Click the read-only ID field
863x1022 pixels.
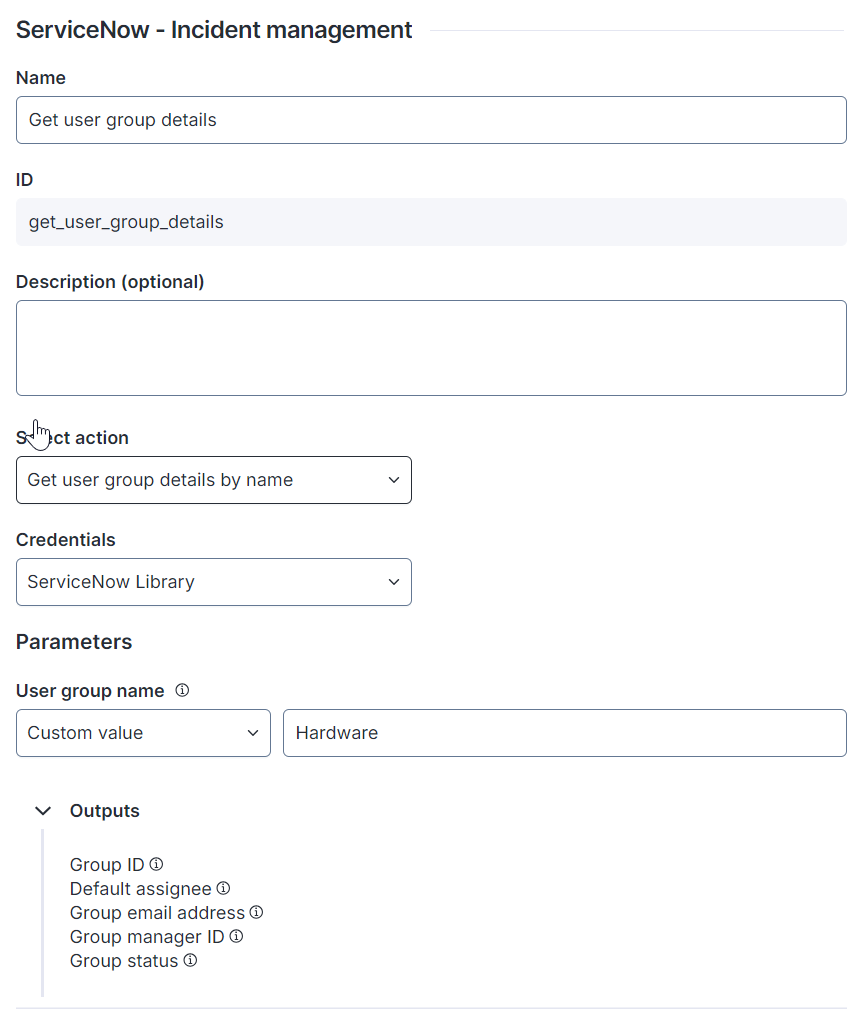[x=431, y=222]
